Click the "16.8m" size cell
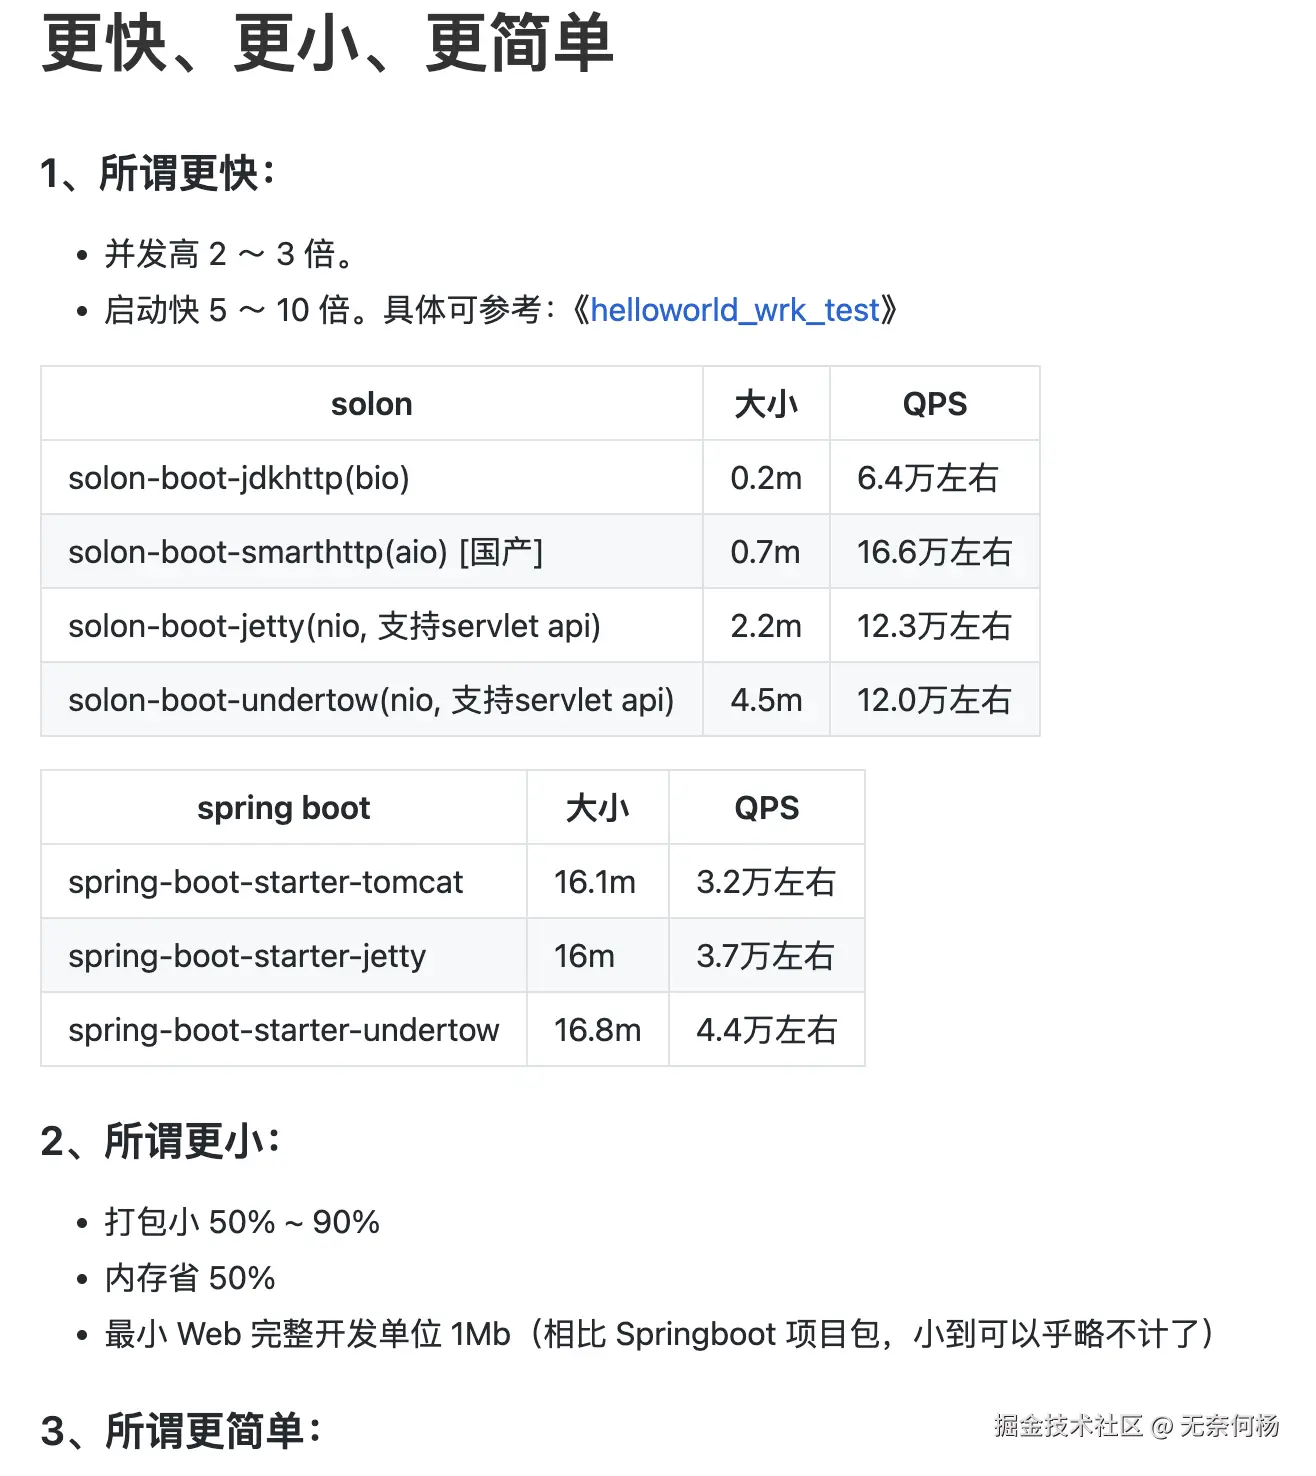The height and width of the screenshot is (1476, 1316). click(x=597, y=1030)
